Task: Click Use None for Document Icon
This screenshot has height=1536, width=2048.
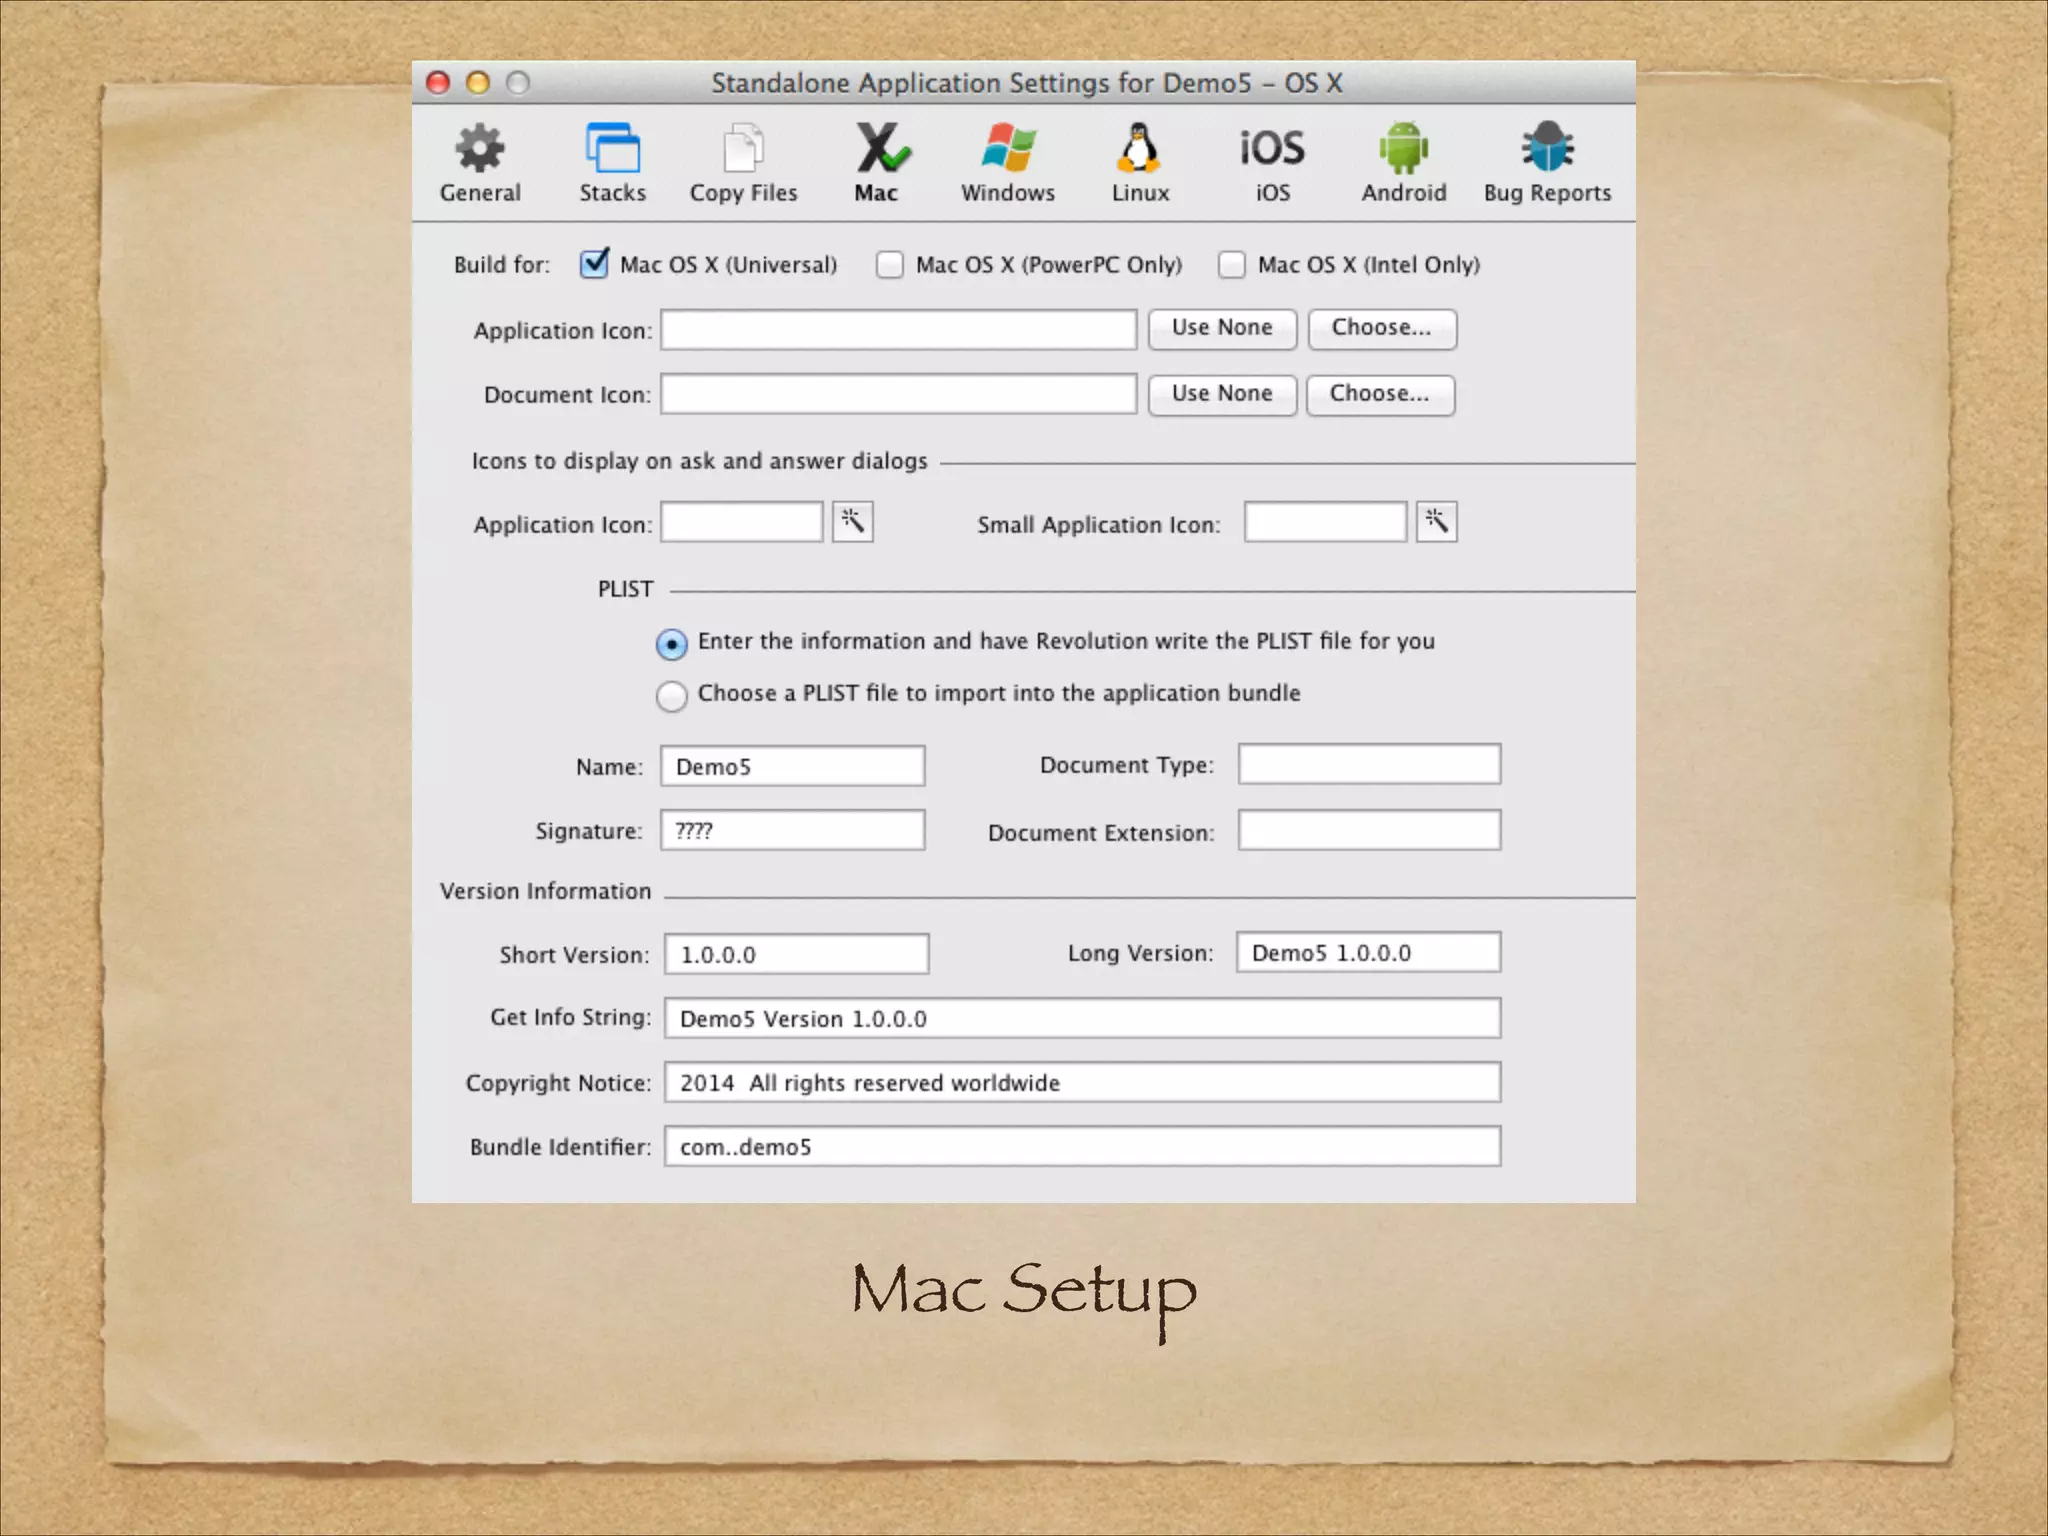Action: [x=1222, y=395]
